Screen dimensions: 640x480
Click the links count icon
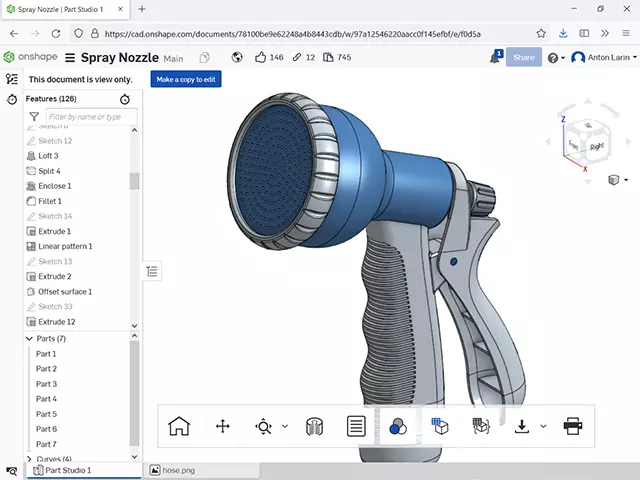(x=297, y=58)
